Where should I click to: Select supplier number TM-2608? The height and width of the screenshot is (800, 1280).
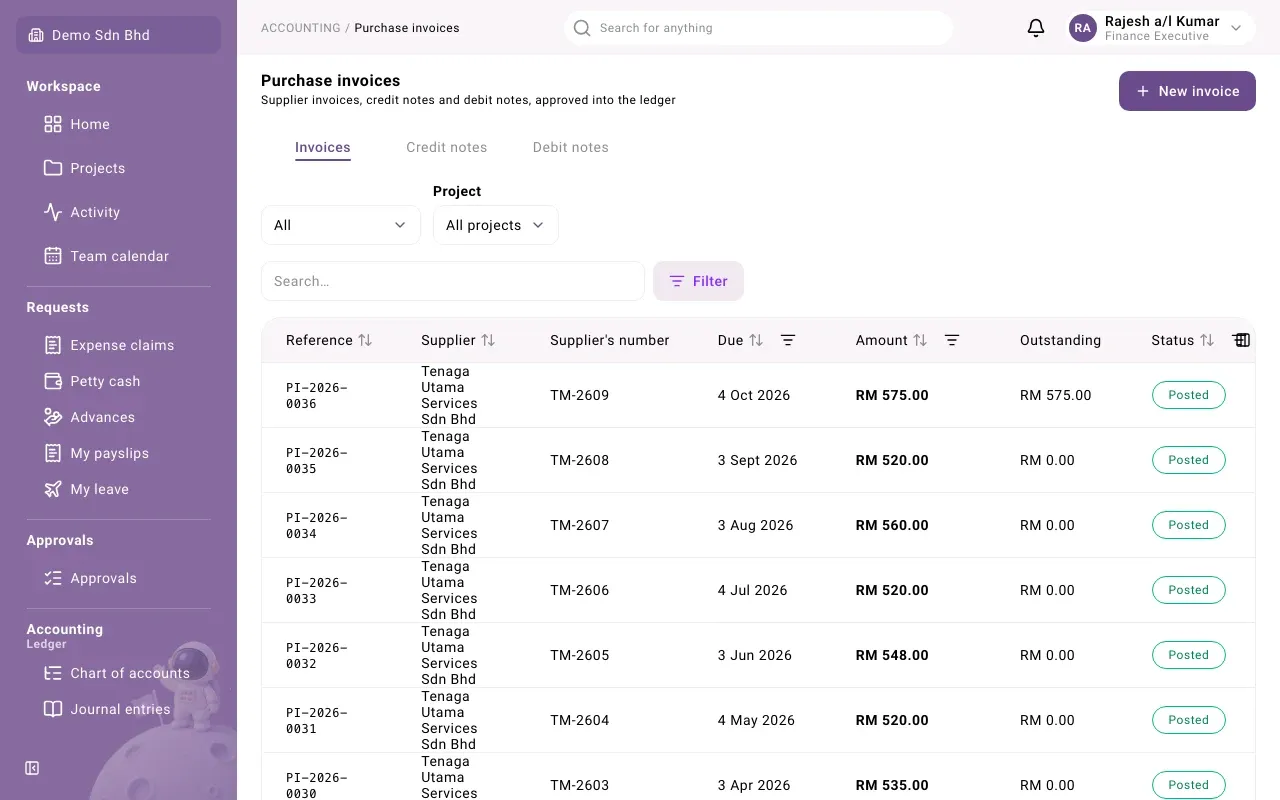580,460
